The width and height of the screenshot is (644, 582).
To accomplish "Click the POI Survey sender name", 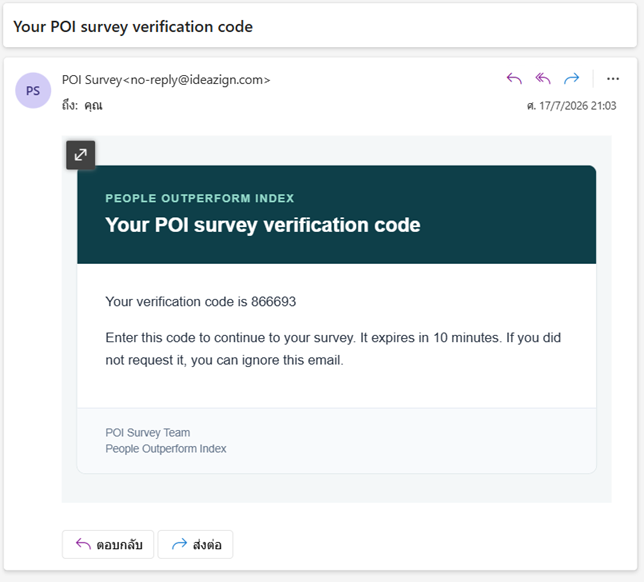I will [92, 80].
